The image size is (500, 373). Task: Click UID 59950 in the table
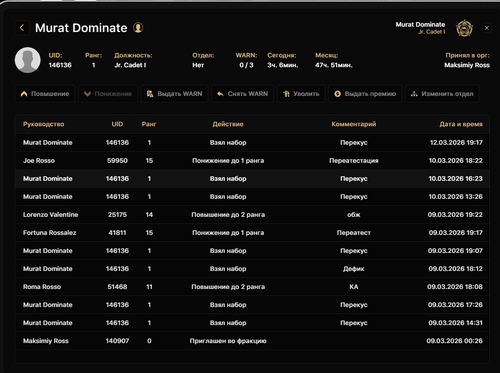pos(117,161)
